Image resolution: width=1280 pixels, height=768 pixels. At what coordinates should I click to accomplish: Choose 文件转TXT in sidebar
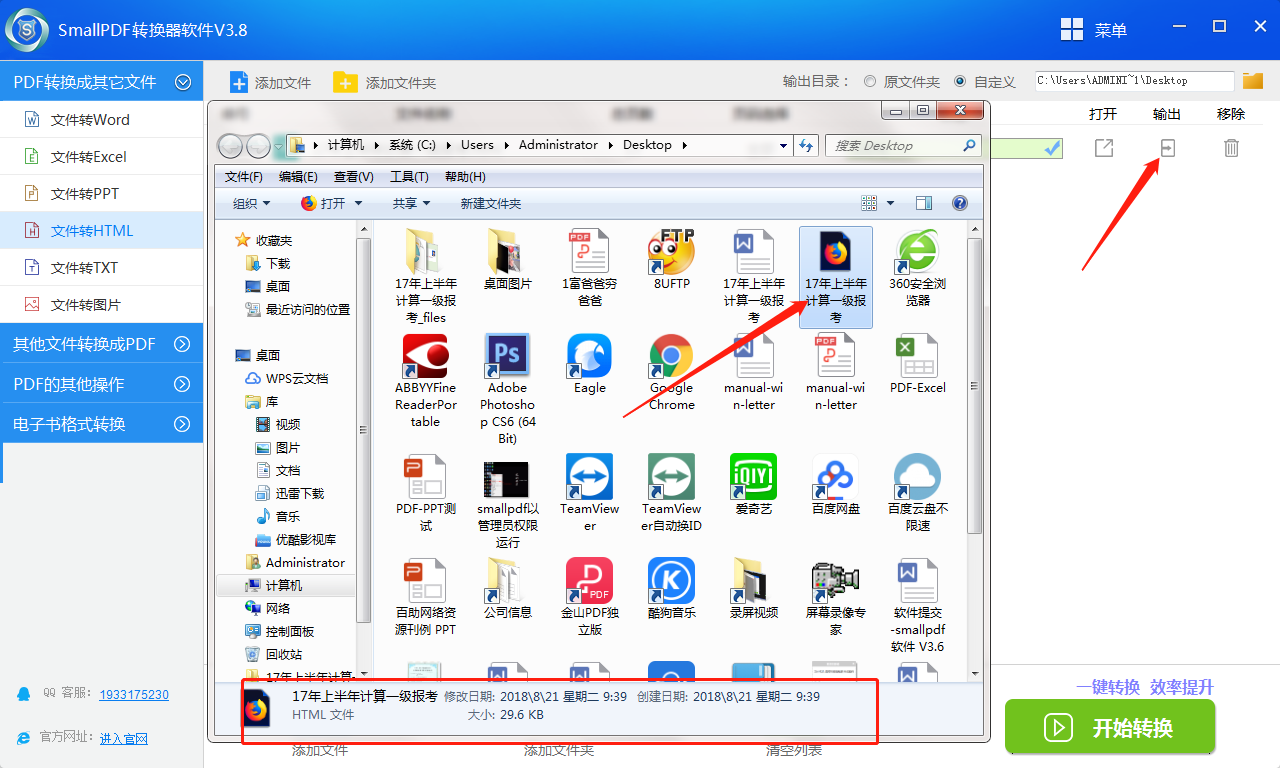coord(102,268)
